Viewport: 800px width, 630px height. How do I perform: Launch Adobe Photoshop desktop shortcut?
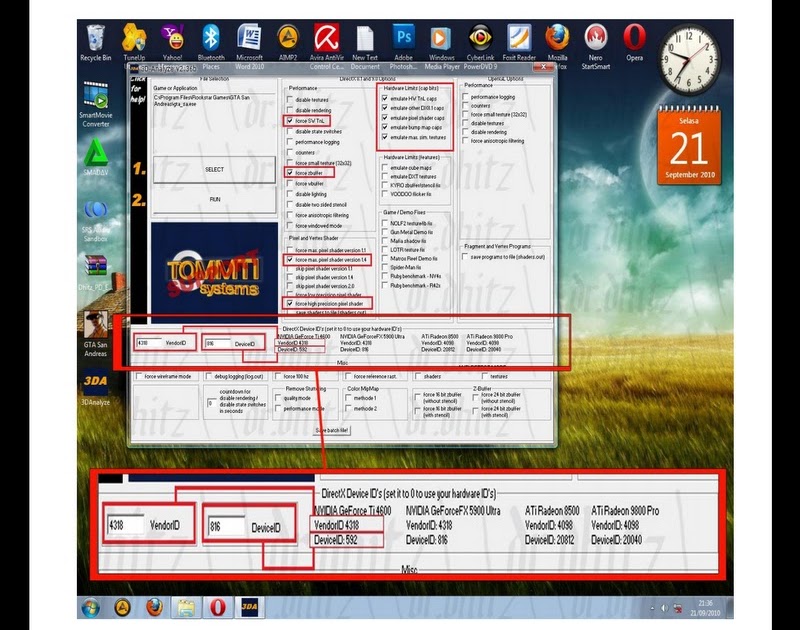(403, 46)
